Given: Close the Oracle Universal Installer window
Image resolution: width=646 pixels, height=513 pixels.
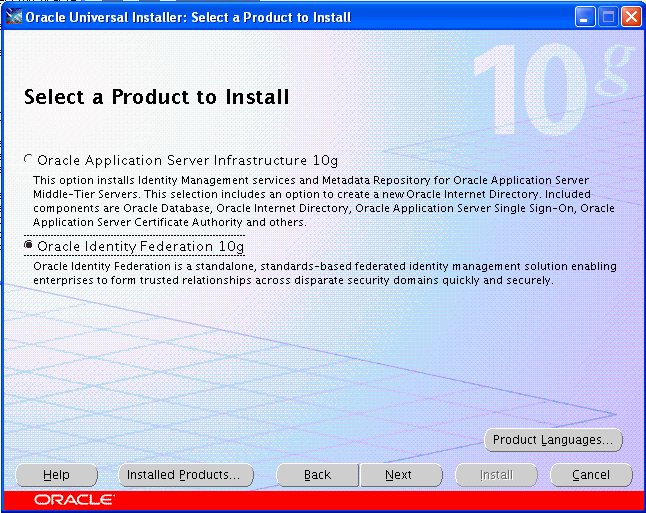Looking at the screenshot, I should 631,17.
